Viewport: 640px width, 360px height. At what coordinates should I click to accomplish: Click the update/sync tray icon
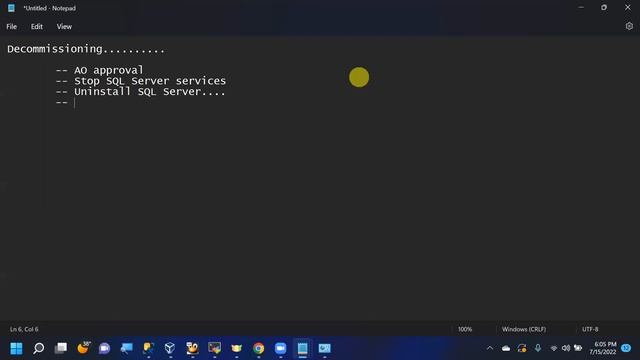[x=522, y=348]
